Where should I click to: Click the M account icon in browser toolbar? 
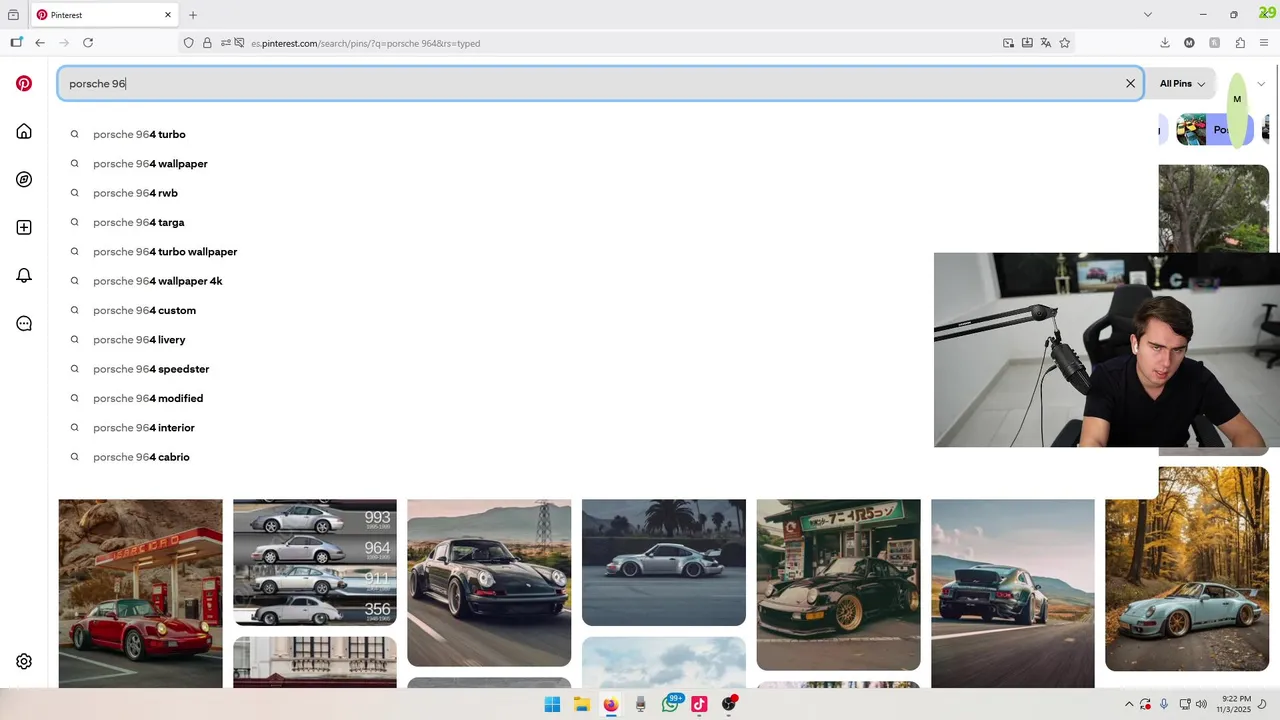tap(1189, 43)
